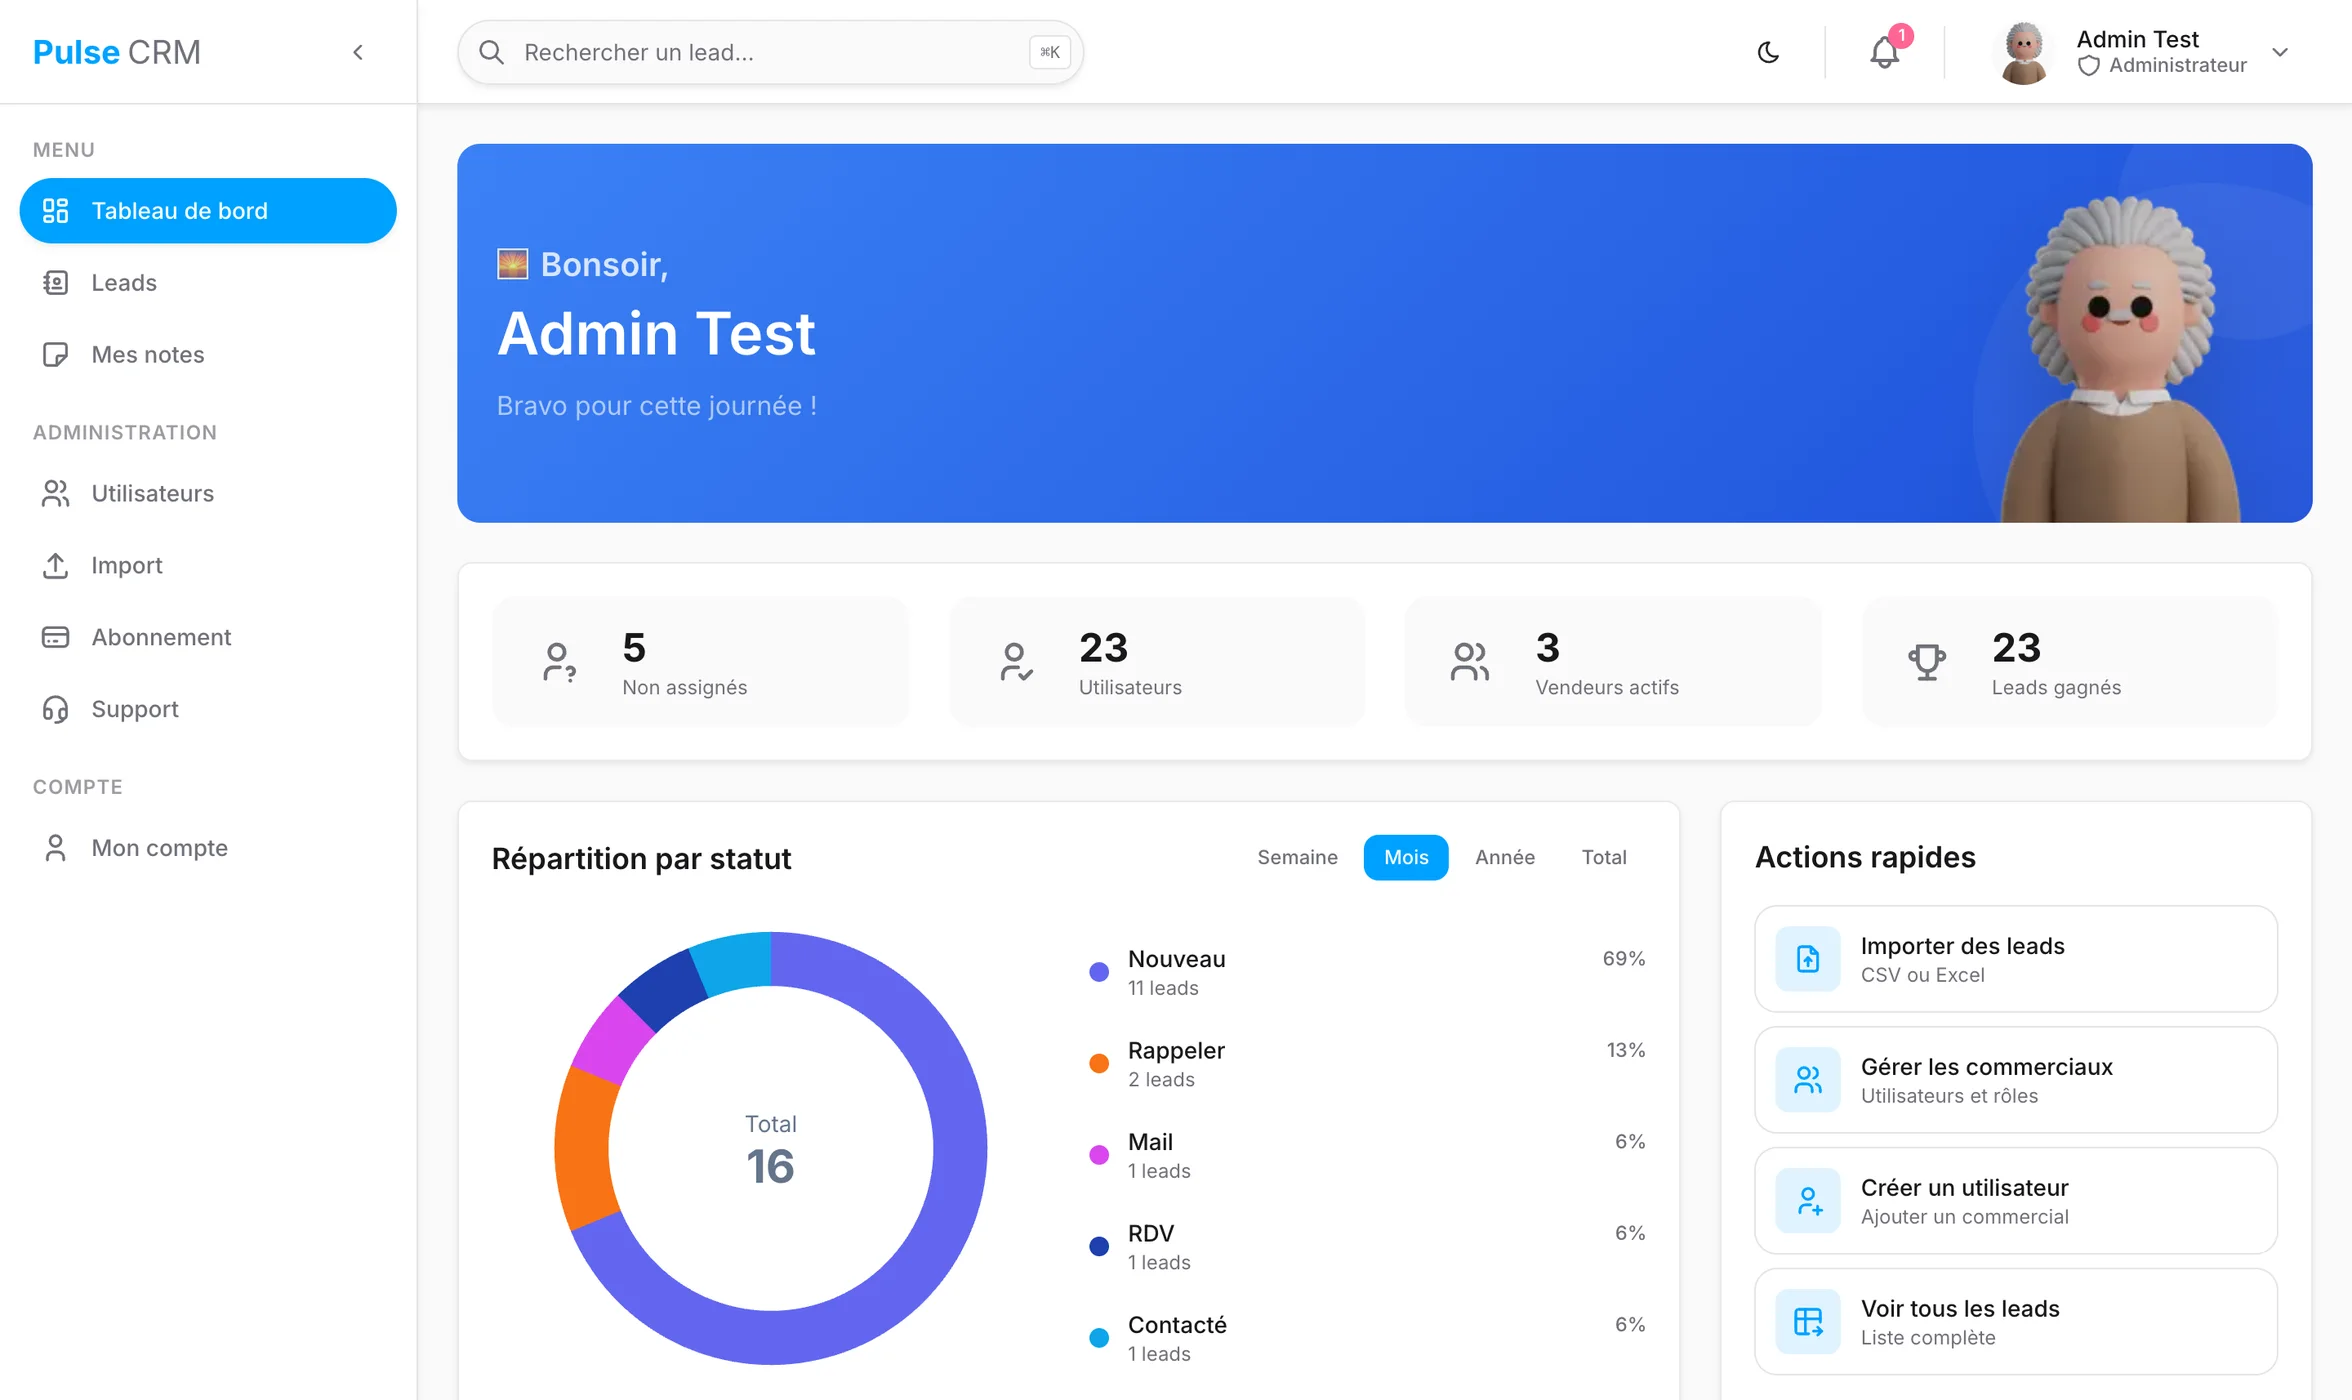Click the '11 leads' text under Nouveau

[x=1163, y=989]
